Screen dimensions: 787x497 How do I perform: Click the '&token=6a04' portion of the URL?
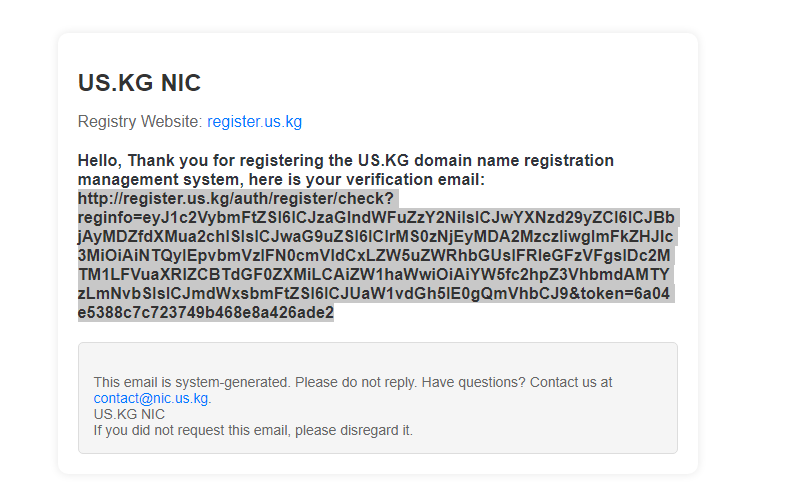[619, 294]
